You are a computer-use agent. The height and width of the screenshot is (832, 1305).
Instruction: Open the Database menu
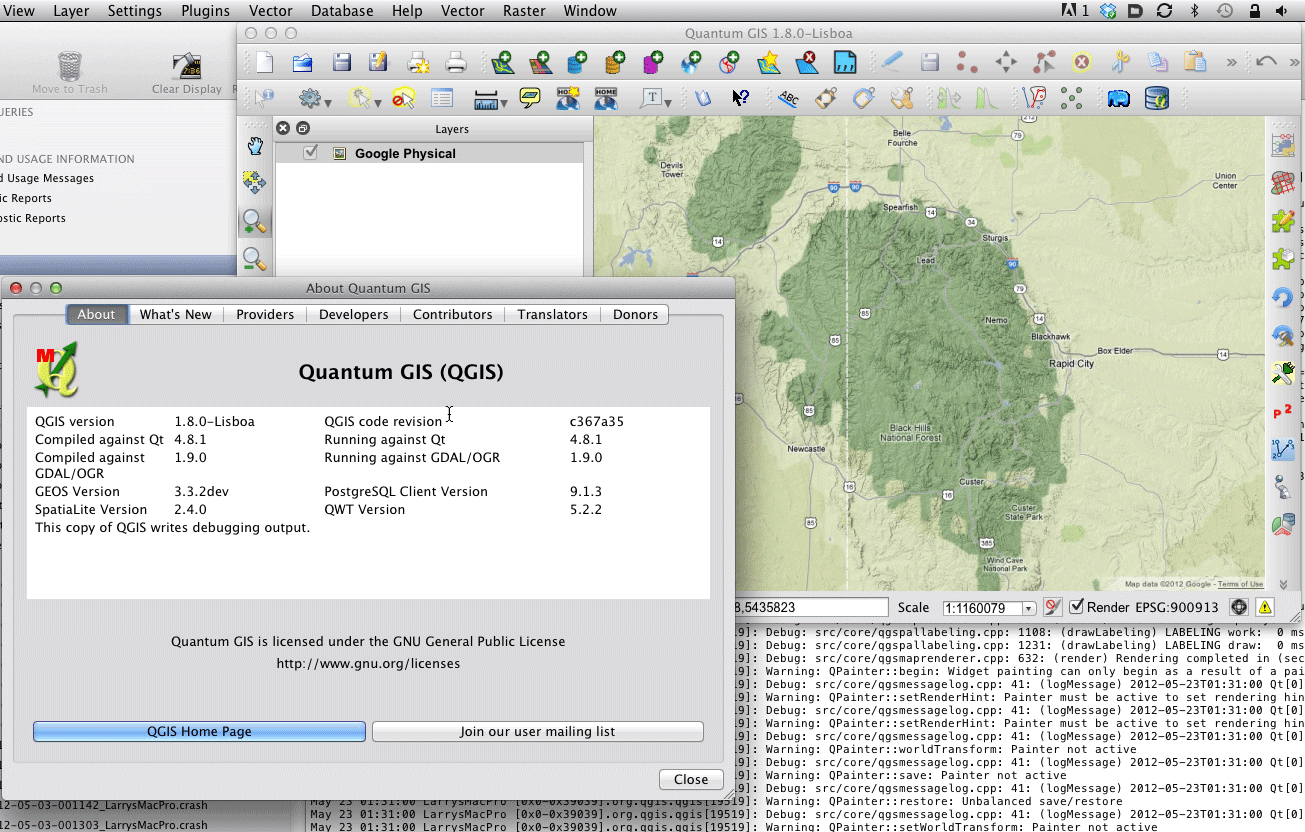pyautogui.click(x=342, y=11)
